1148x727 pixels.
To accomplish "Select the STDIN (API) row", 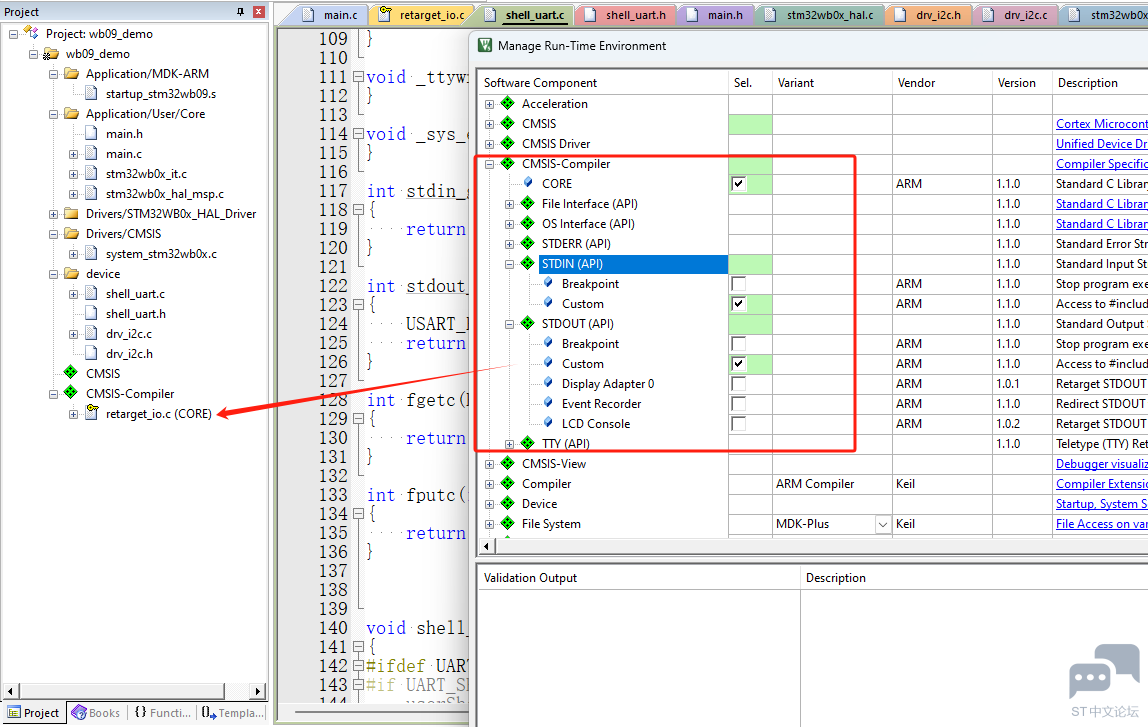I will [x=633, y=264].
